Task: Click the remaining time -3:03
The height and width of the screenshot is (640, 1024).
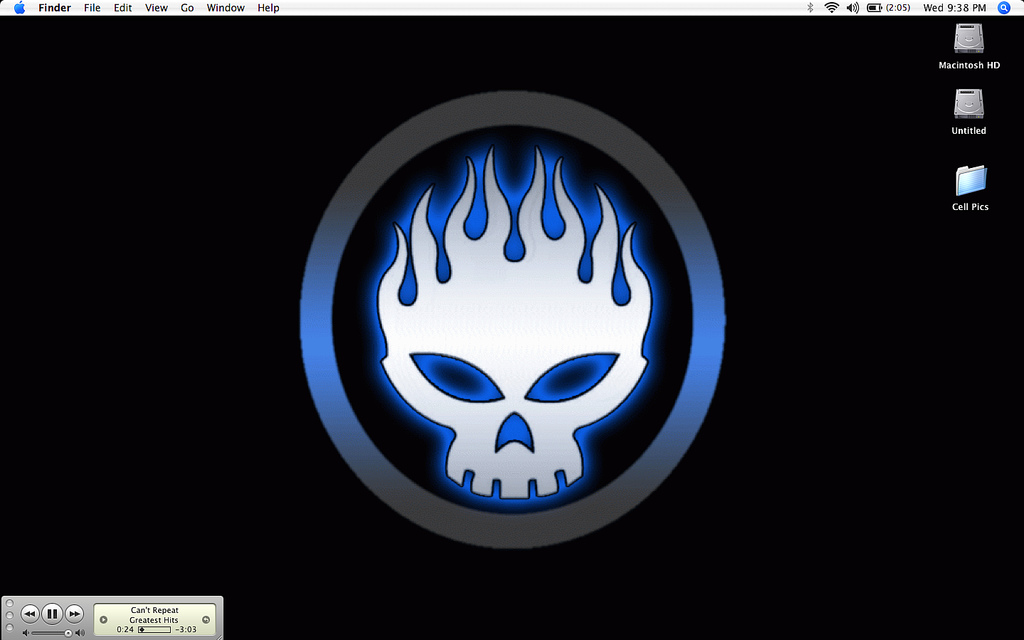Action: click(x=186, y=630)
